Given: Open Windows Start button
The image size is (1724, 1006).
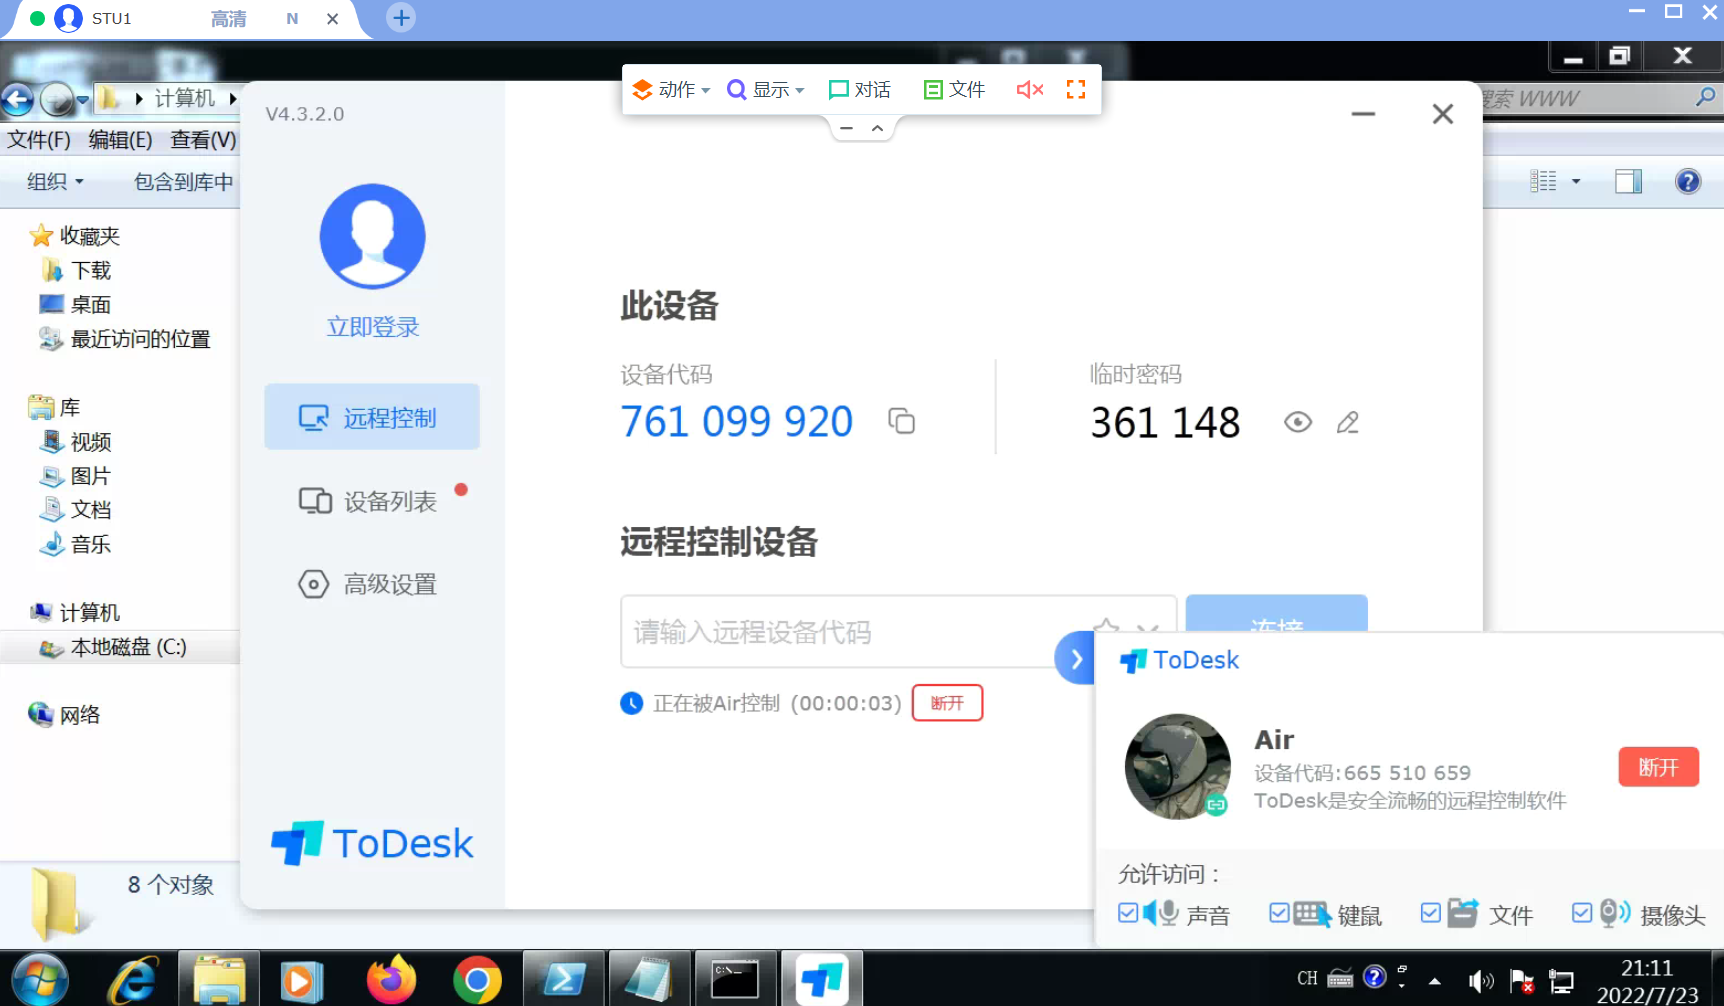Looking at the screenshot, I should (x=39, y=979).
